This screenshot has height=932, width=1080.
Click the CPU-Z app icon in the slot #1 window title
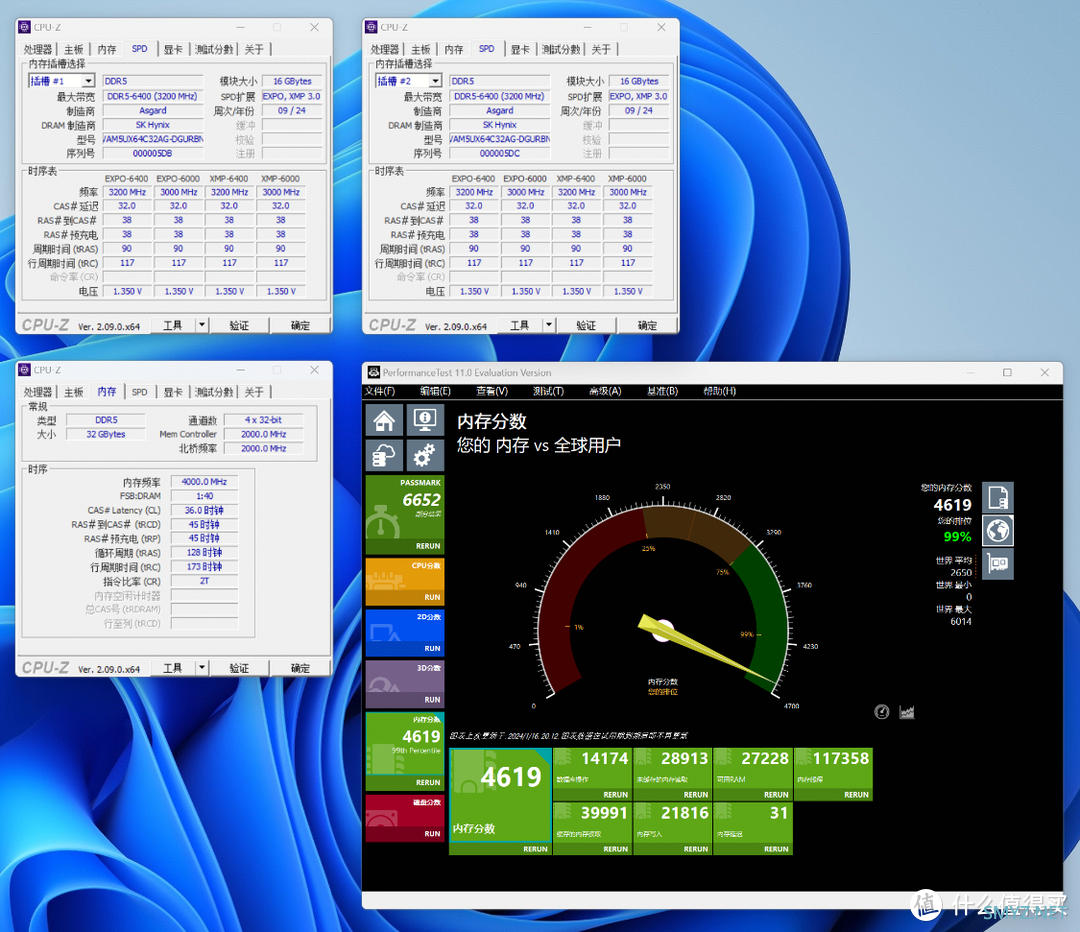[x=25, y=27]
